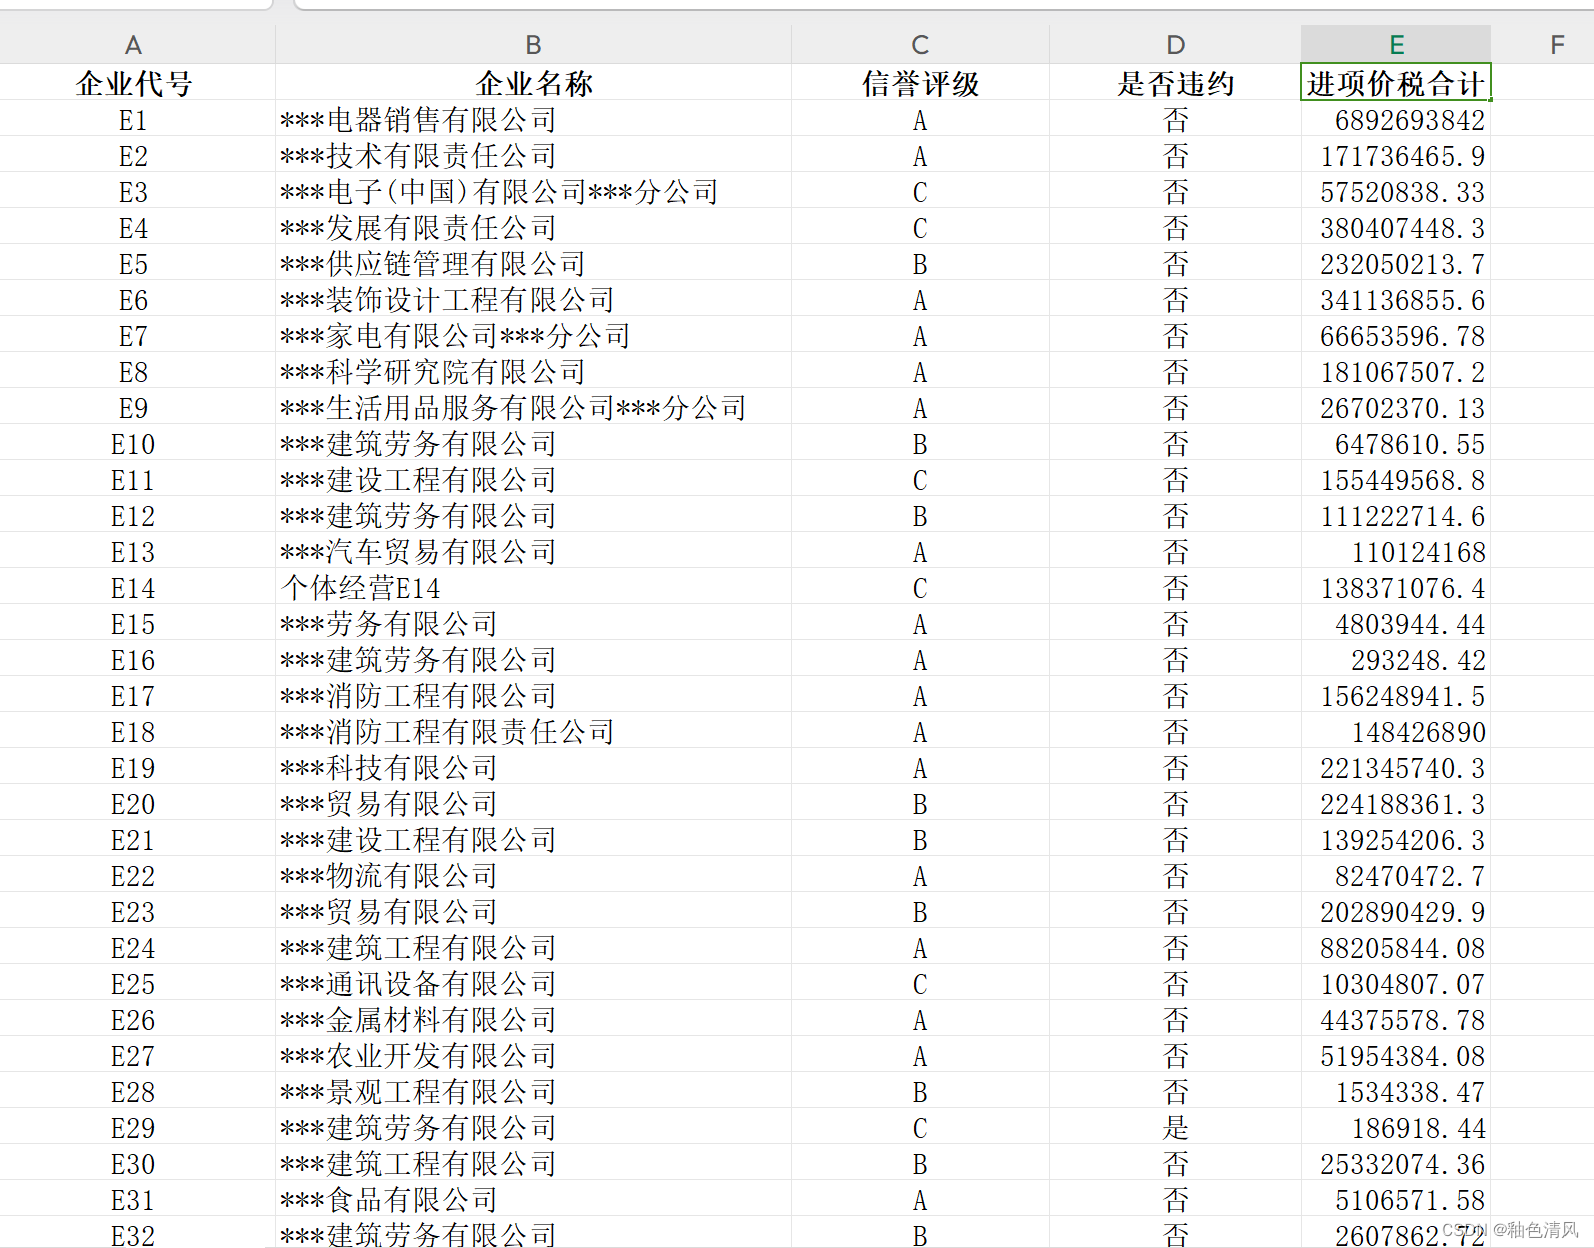Click the 是否违约 header cell

pos(1175,83)
